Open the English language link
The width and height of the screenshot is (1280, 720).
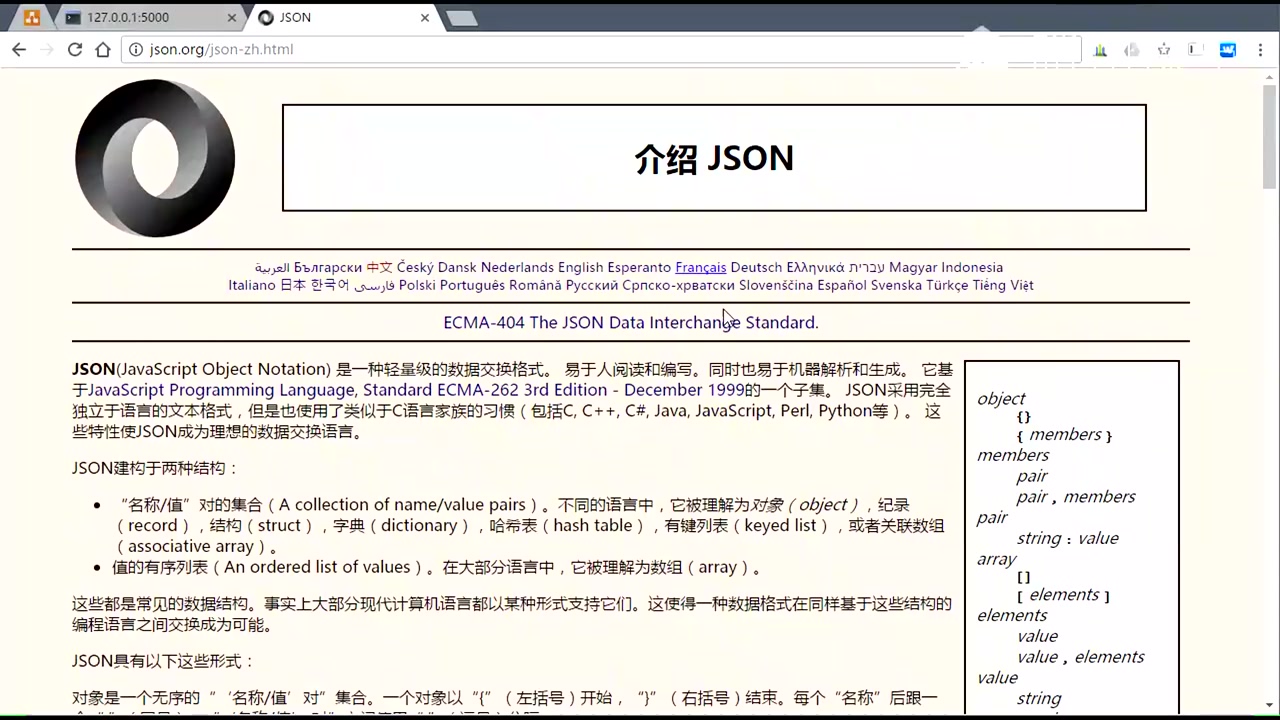point(581,267)
